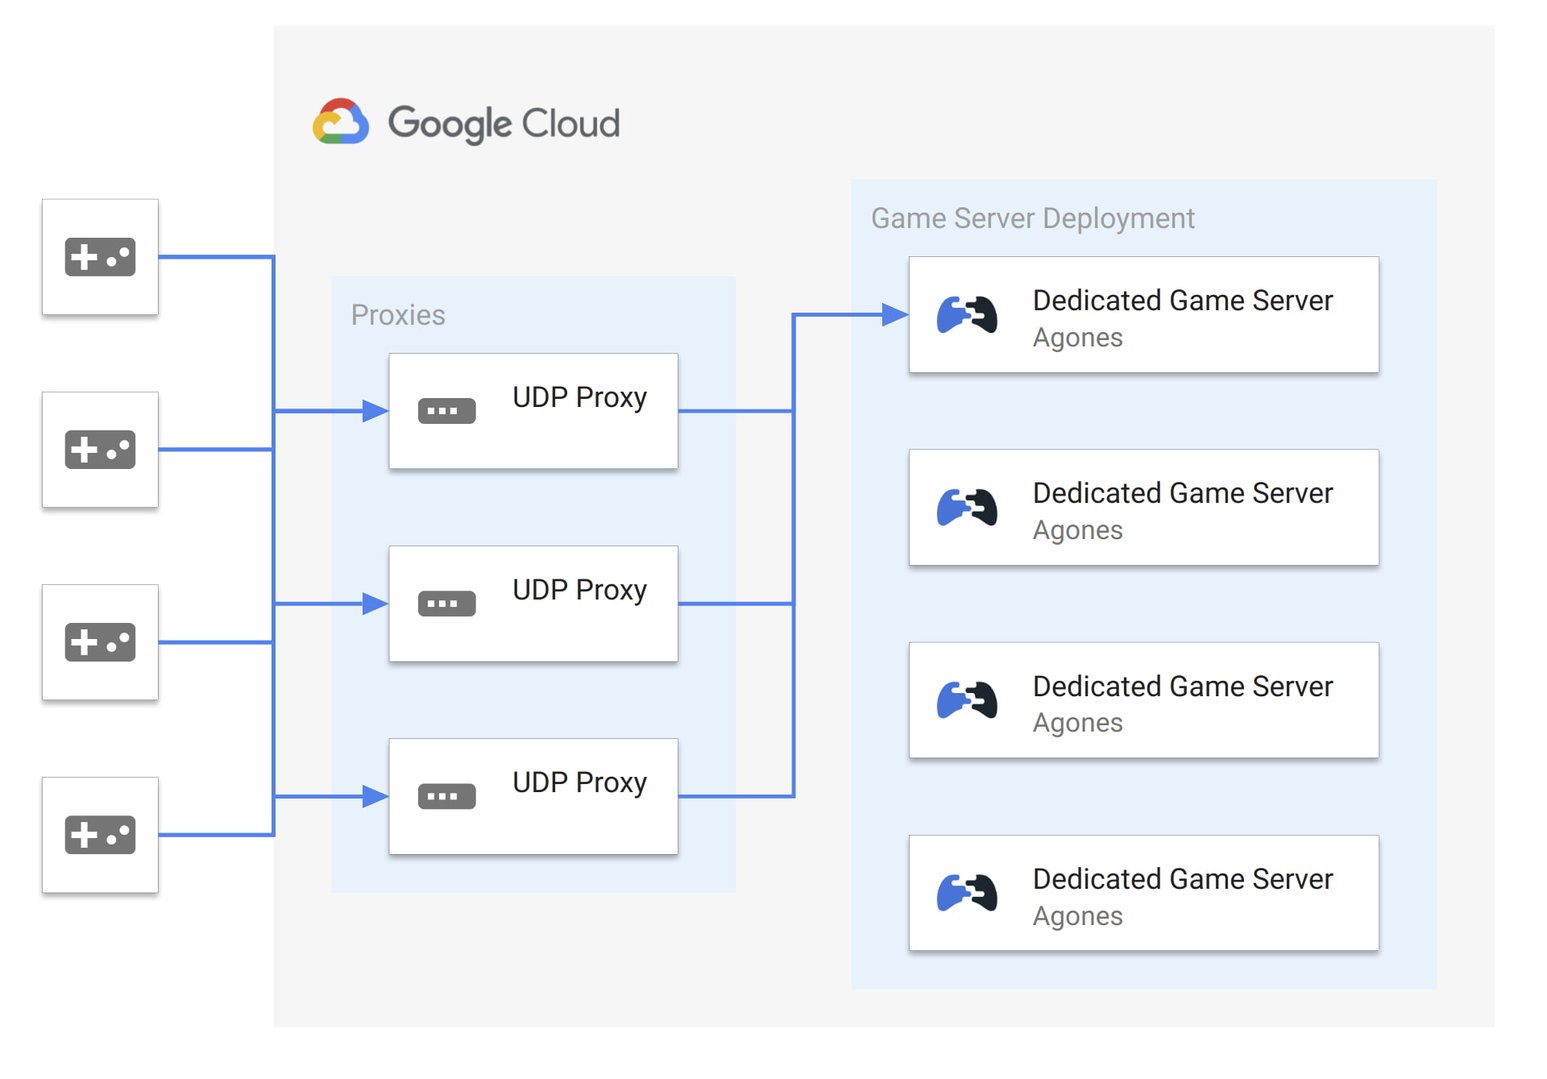Click the bottom UDP Proxy box
Viewport: 1547px width, 1079px height.
click(532, 796)
